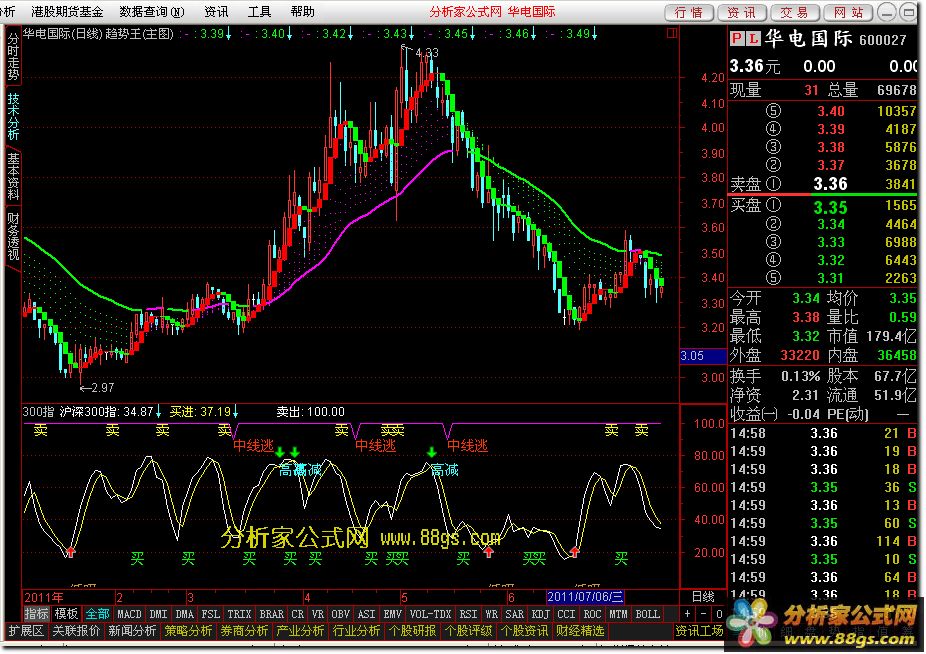
Task: Open the 产业分析 tab
Action: [x=301, y=631]
